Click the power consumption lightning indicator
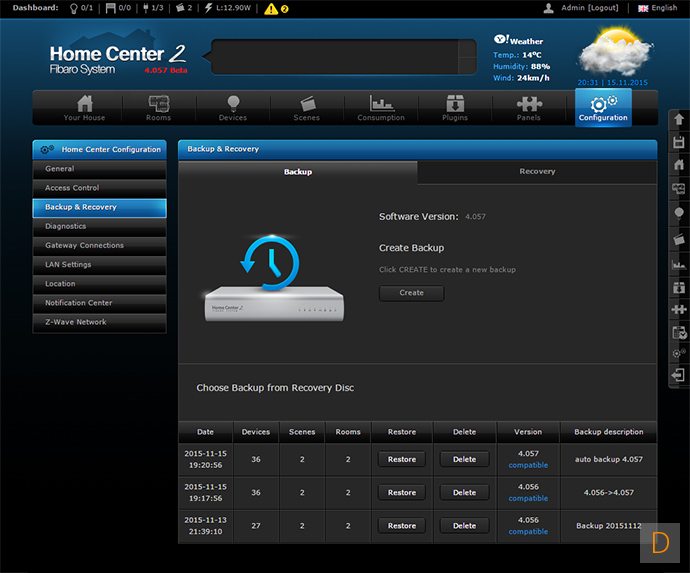The image size is (690, 573). [x=228, y=8]
